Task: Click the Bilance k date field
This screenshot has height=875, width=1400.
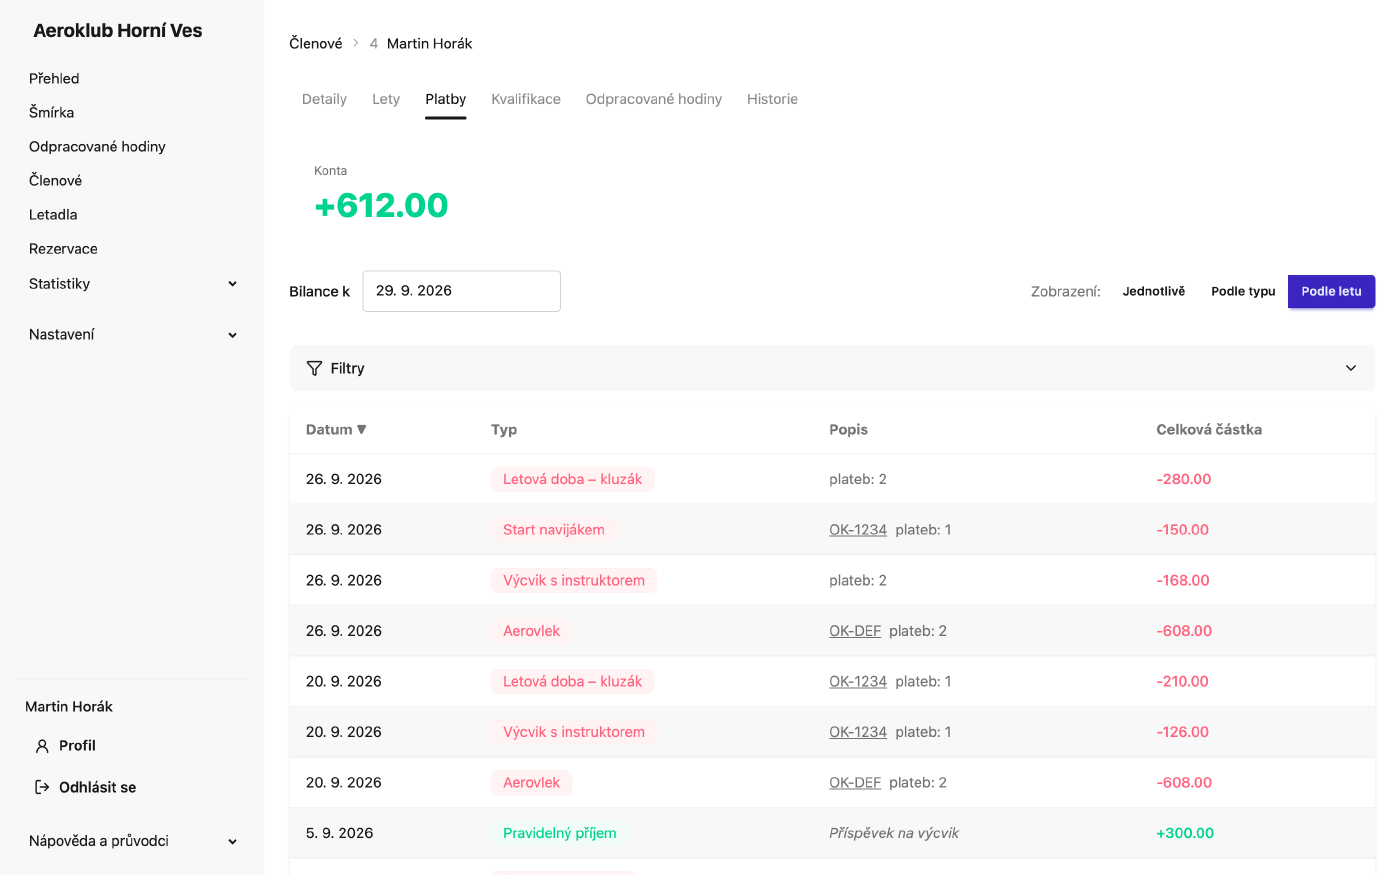Action: 461,291
